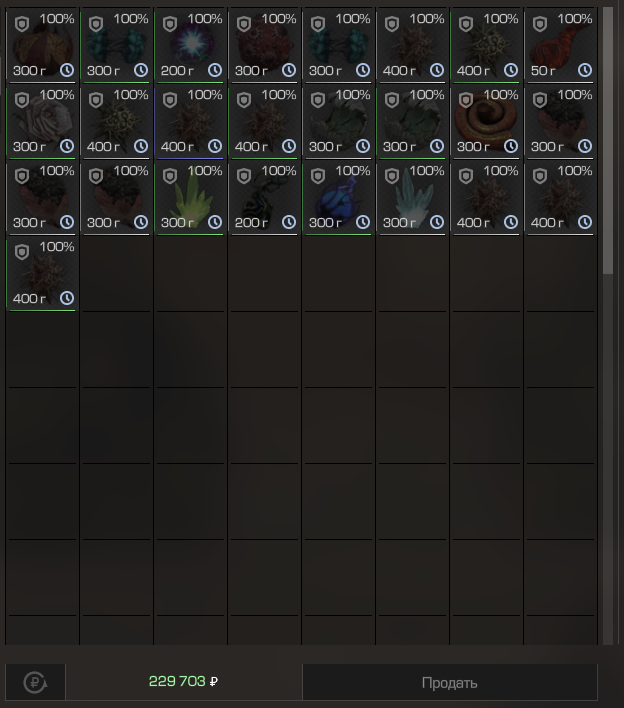Click the Продать sell button
The image size is (624, 708).
point(450,682)
